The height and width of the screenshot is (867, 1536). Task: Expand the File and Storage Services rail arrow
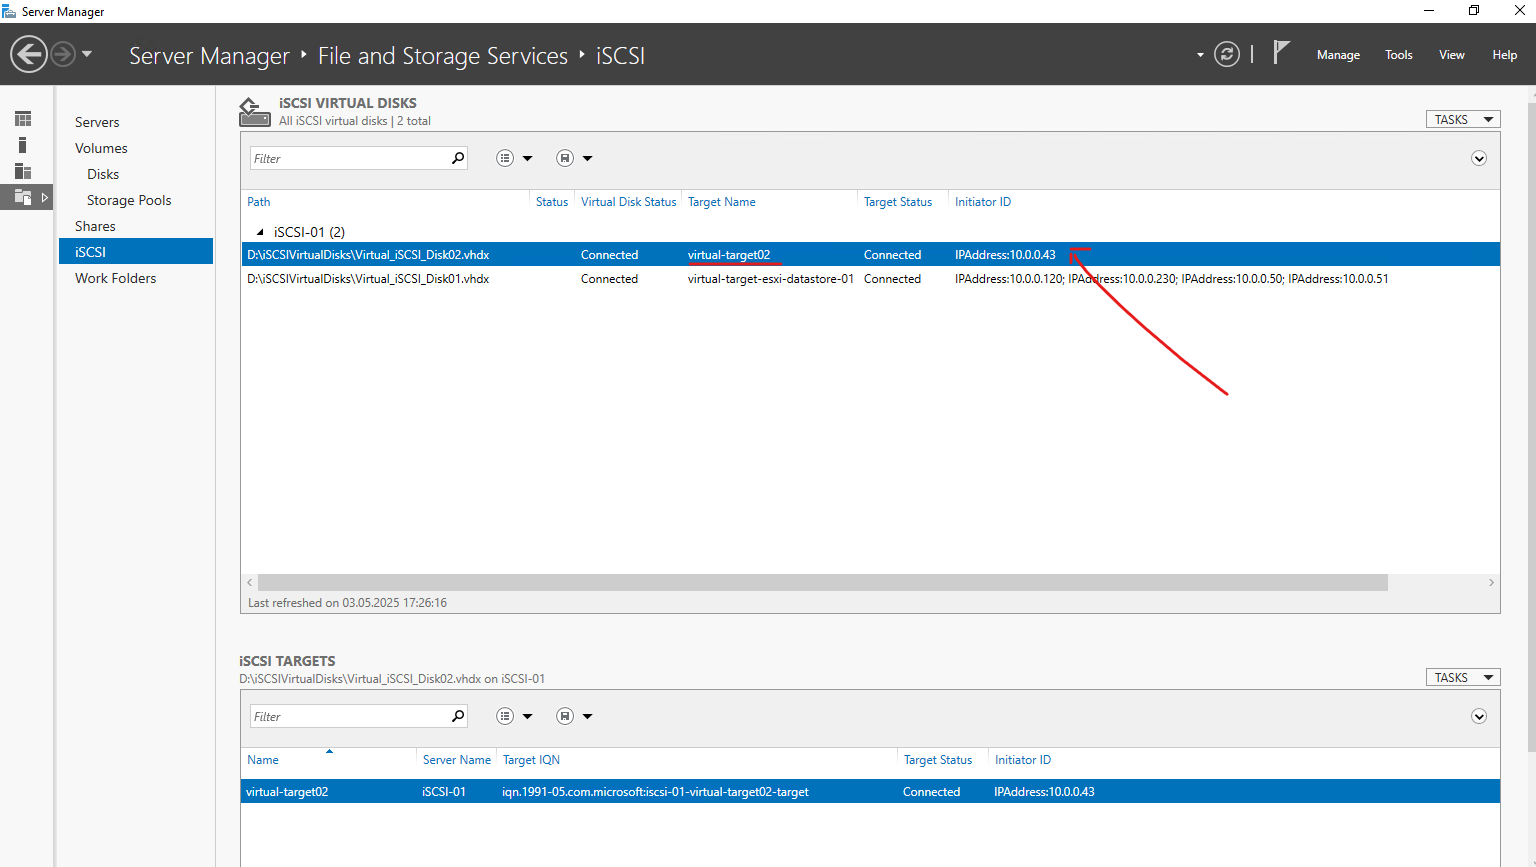(x=44, y=198)
